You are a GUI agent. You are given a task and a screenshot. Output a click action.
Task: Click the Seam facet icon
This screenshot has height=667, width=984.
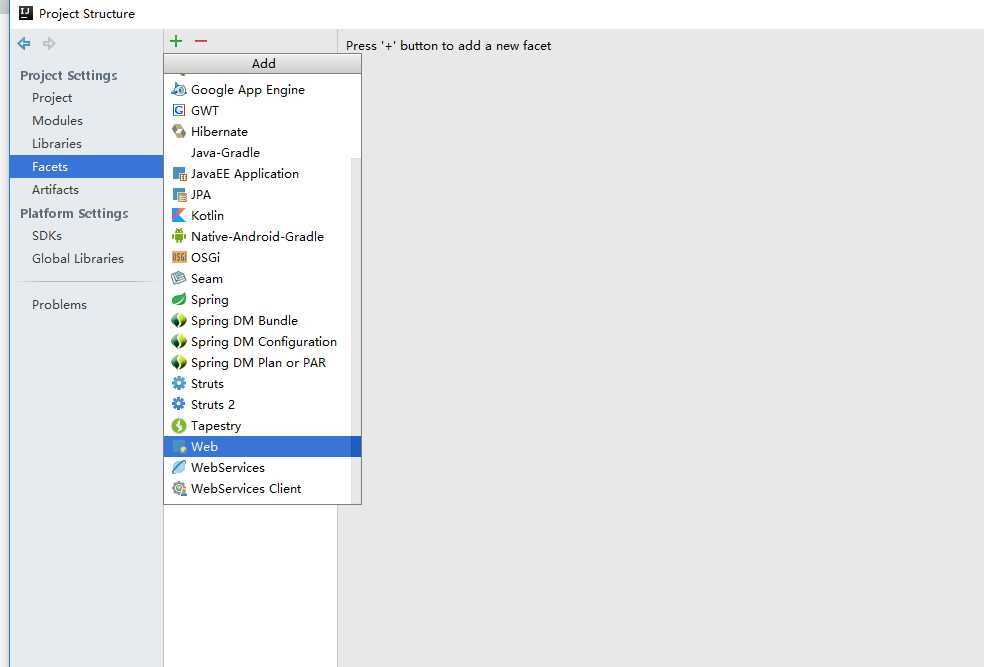[x=179, y=279]
